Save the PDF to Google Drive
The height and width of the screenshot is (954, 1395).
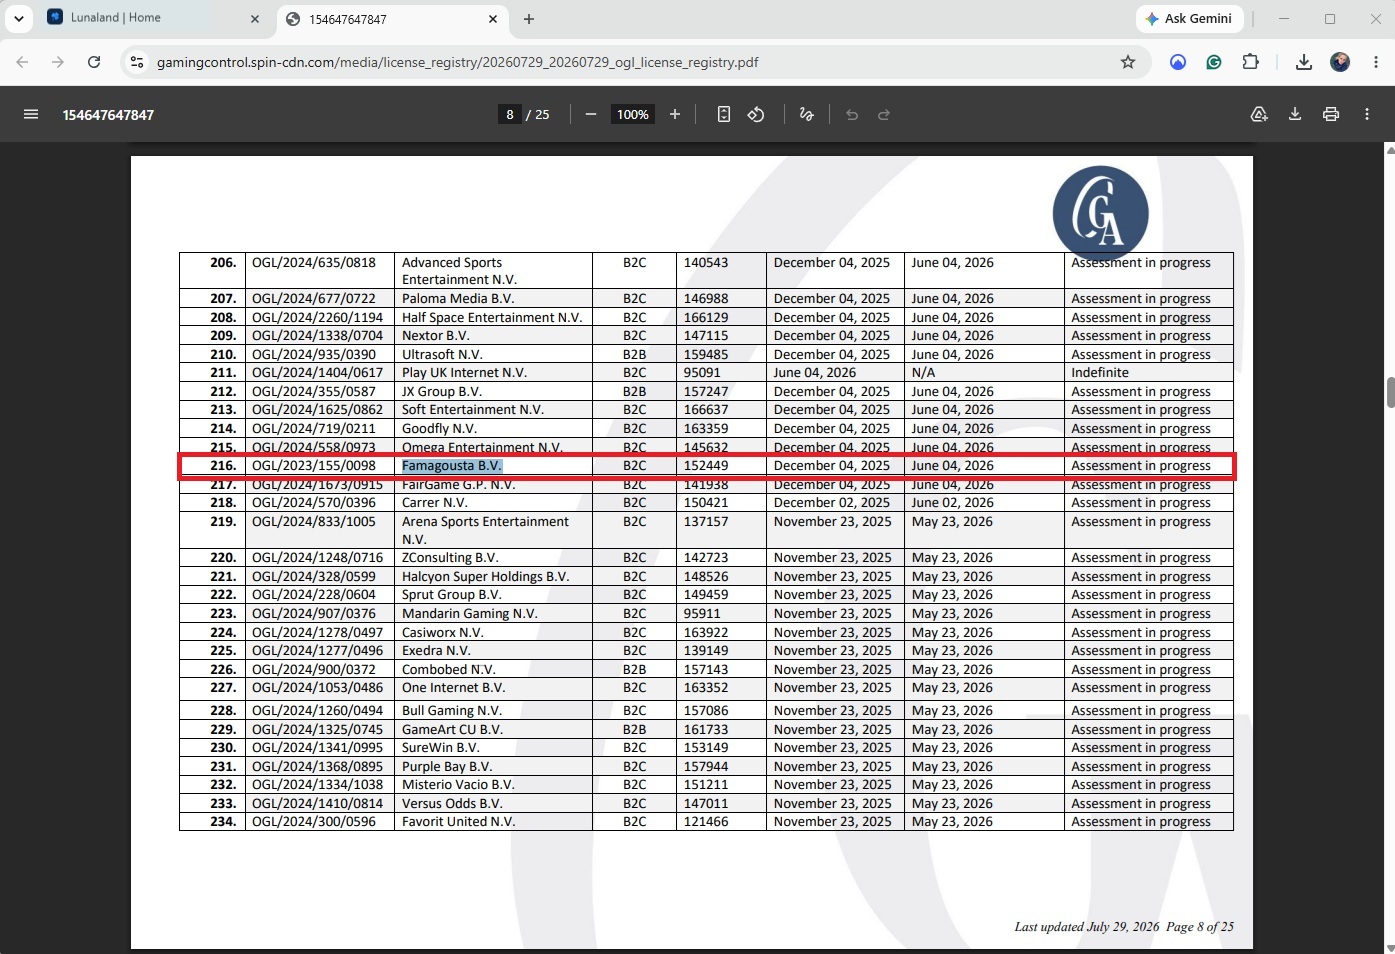point(1259,114)
